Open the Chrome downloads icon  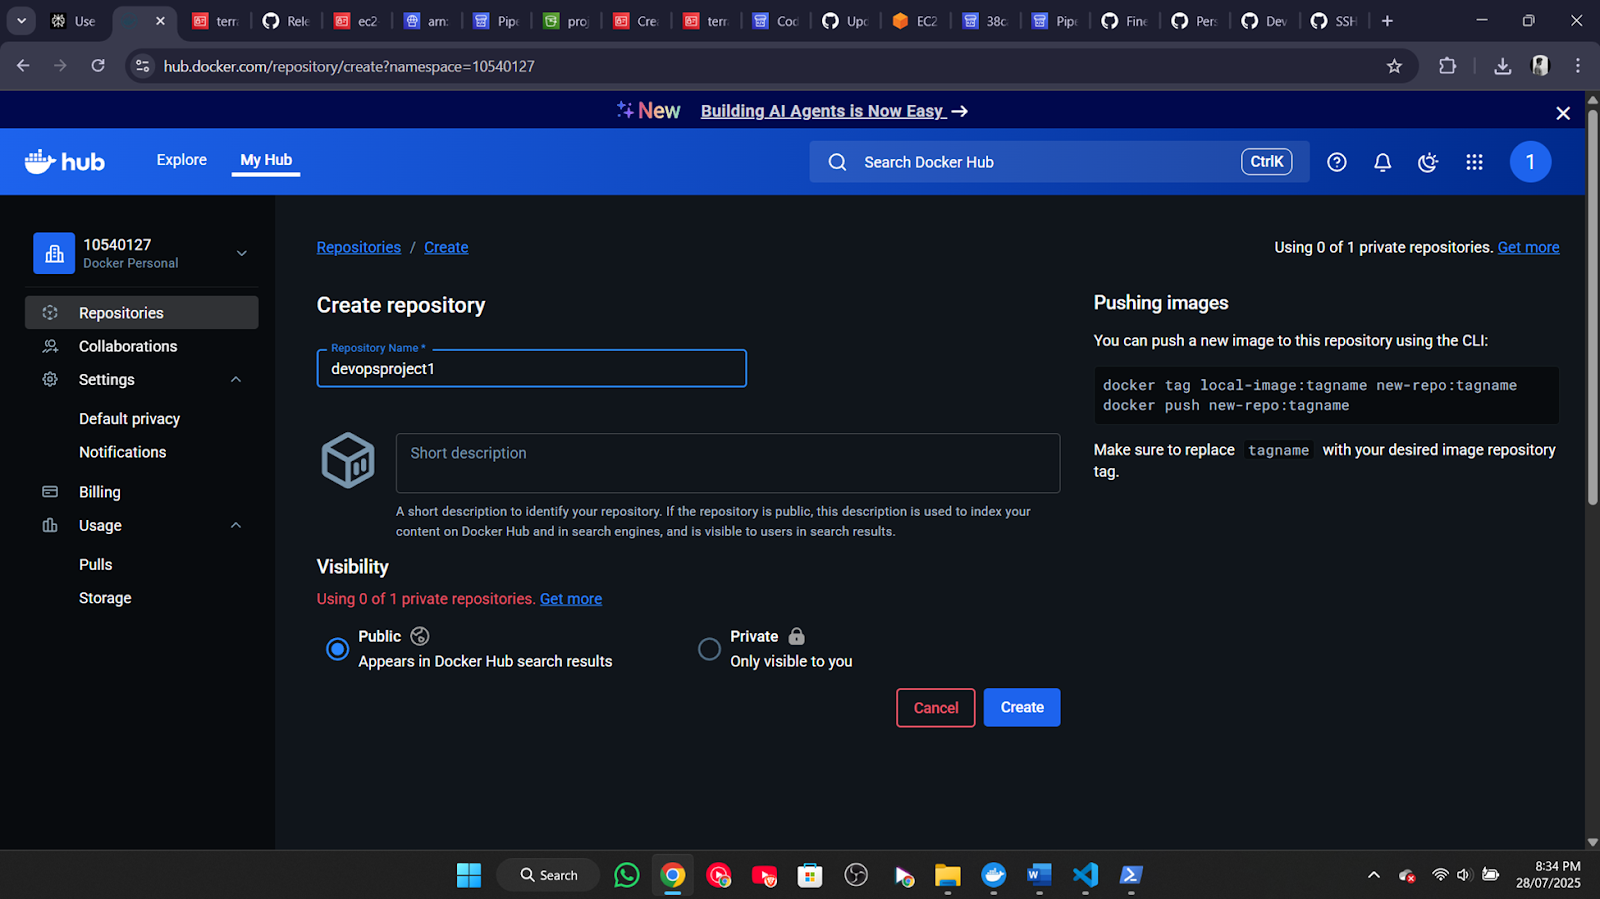pyautogui.click(x=1502, y=66)
